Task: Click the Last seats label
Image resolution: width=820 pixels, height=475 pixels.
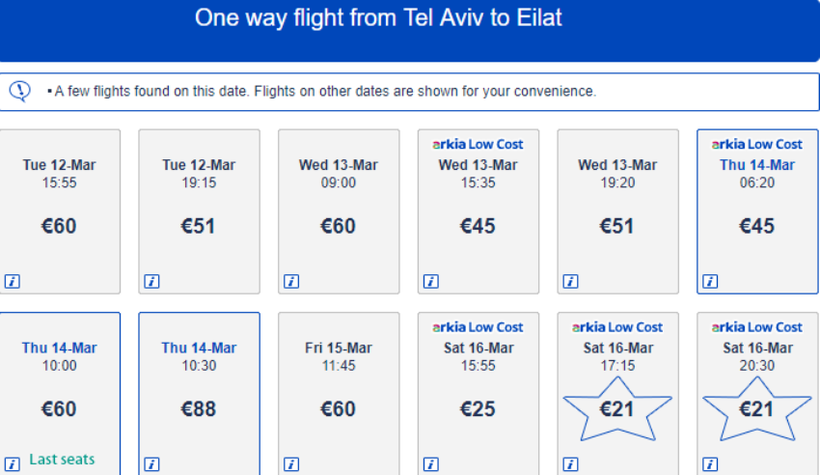Action: (62, 459)
